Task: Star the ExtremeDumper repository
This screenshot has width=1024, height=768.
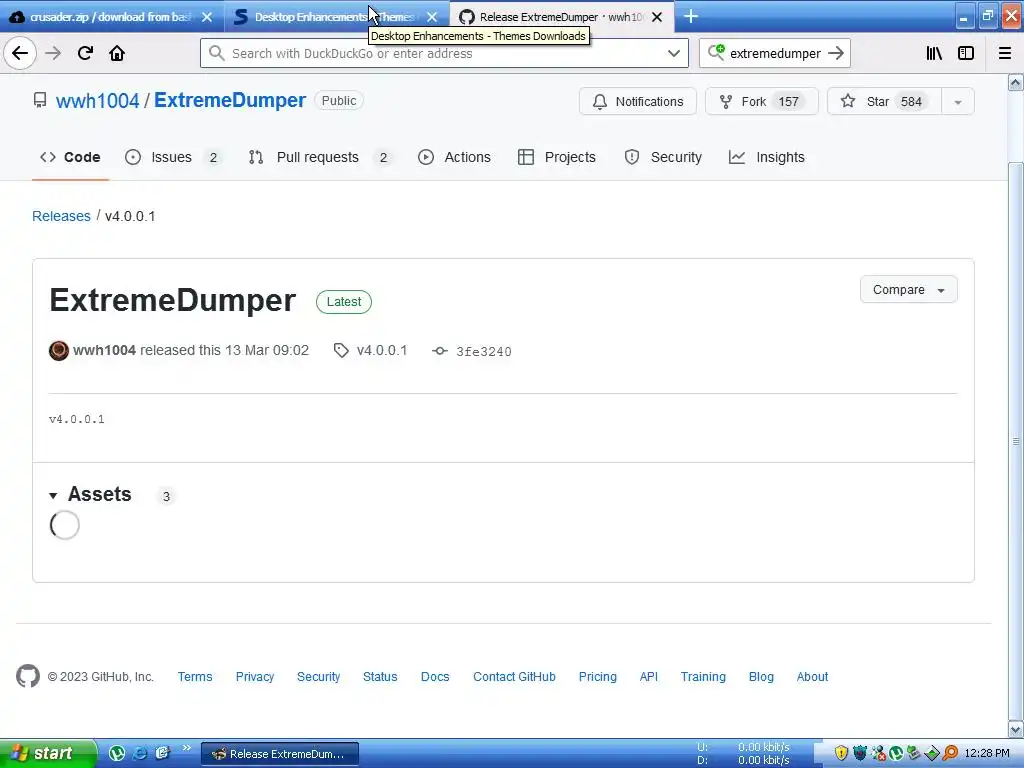Action: [884, 101]
